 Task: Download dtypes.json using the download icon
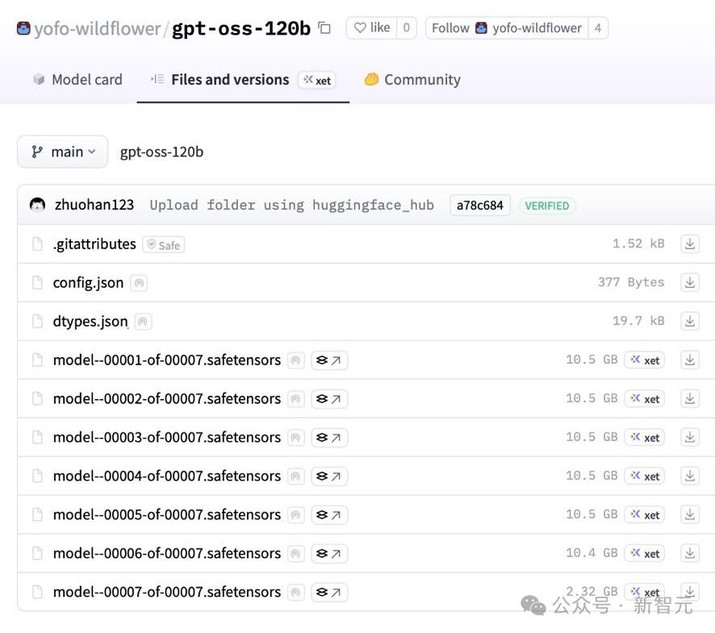click(x=690, y=321)
